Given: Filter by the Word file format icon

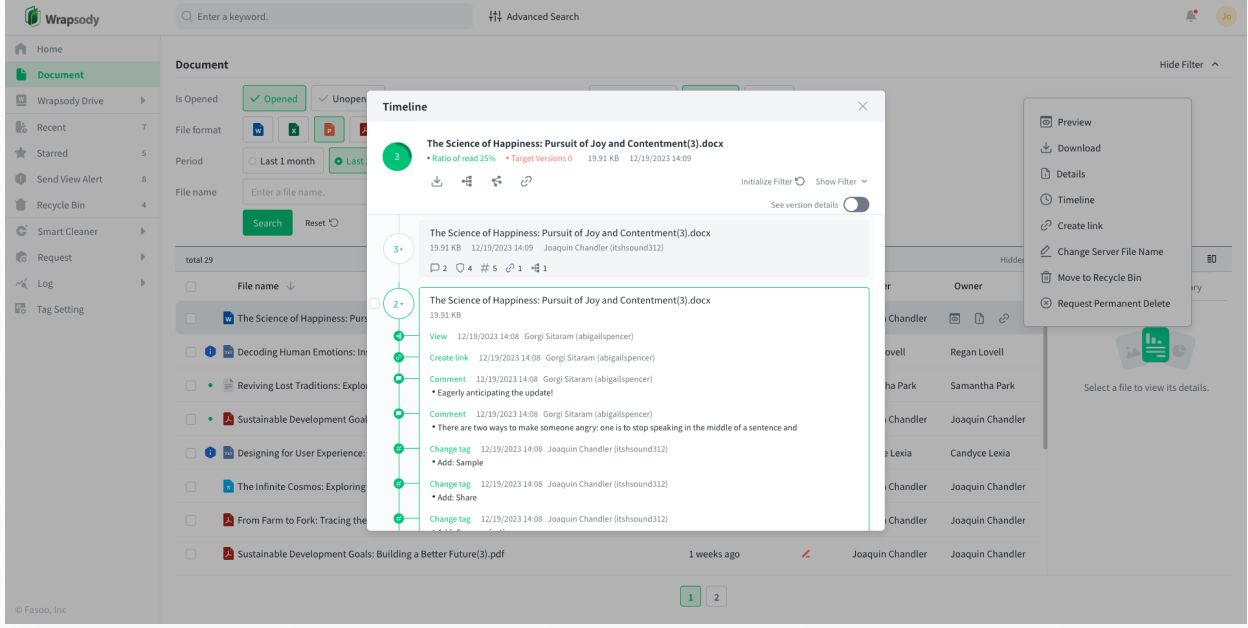Looking at the screenshot, I should pyautogui.click(x=258, y=129).
